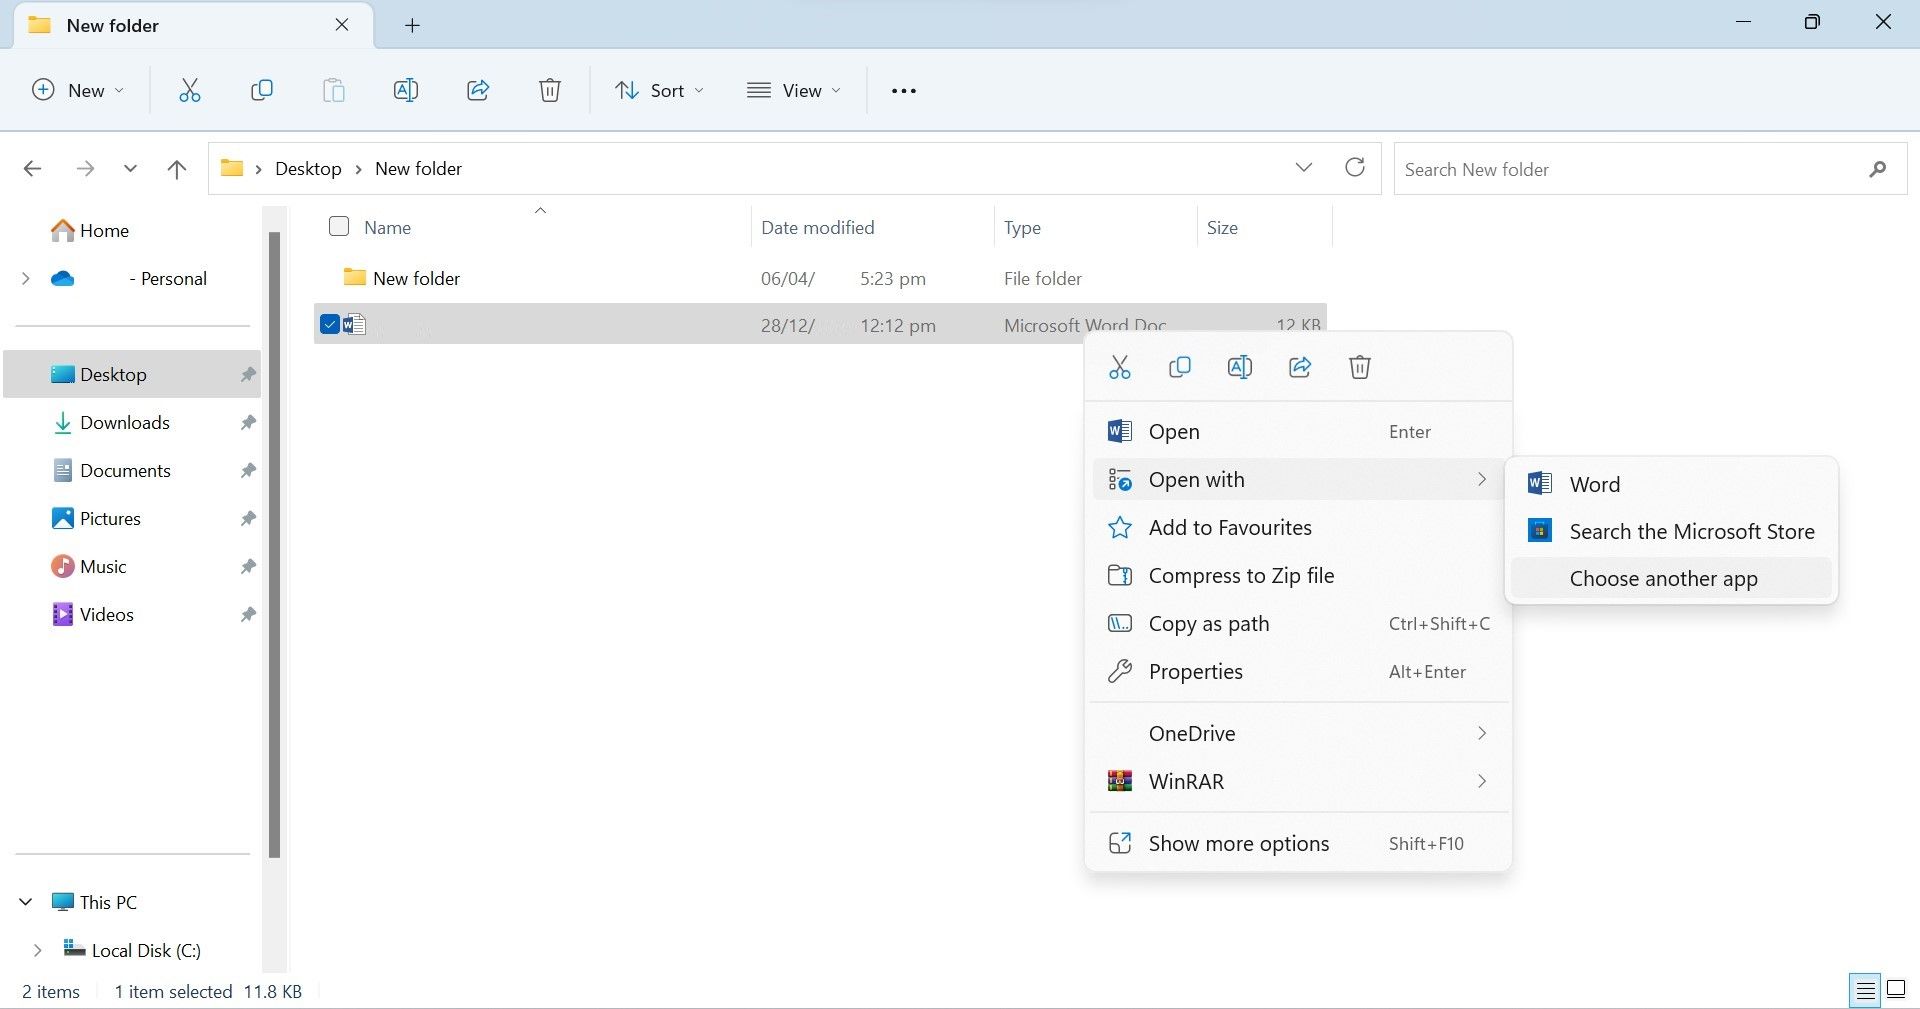Toggle the select all checkbox in header
Image resolution: width=1920 pixels, height=1009 pixels.
click(x=339, y=227)
